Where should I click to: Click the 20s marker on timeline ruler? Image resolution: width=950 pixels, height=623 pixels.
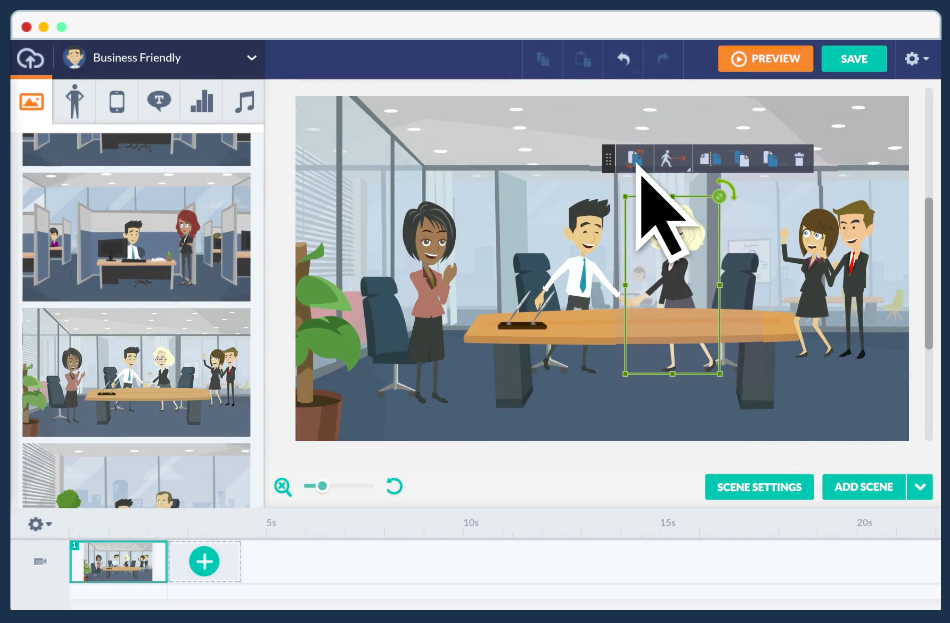864,522
